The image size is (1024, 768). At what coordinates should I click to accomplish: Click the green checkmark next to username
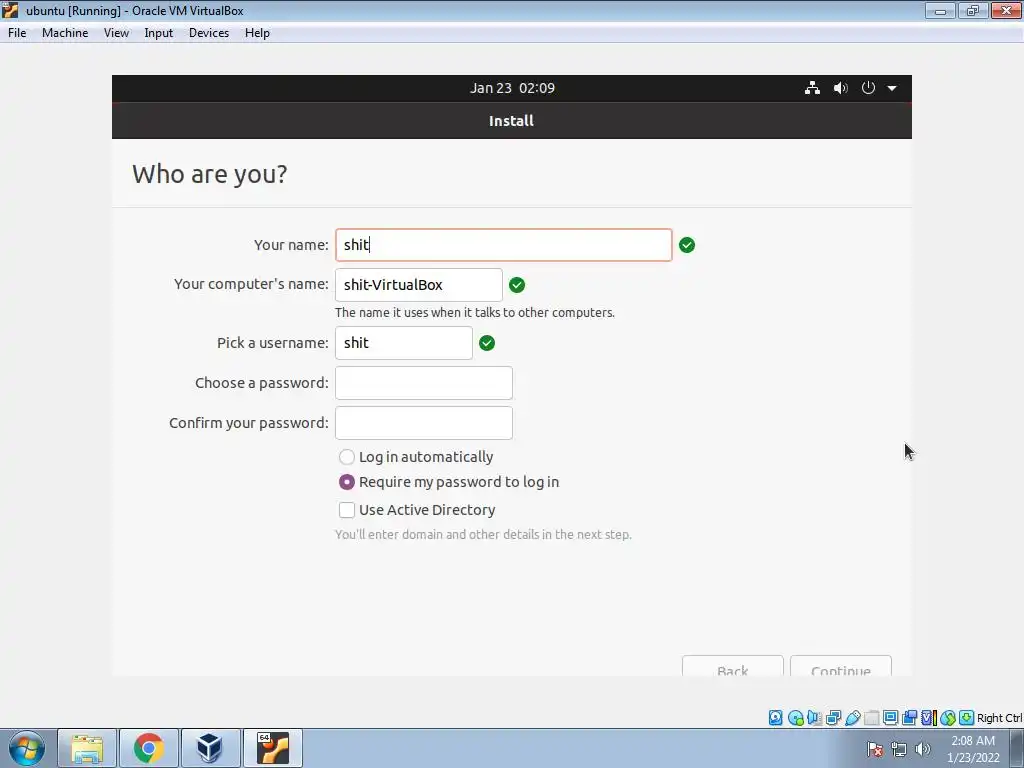pyautogui.click(x=487, y=343)
